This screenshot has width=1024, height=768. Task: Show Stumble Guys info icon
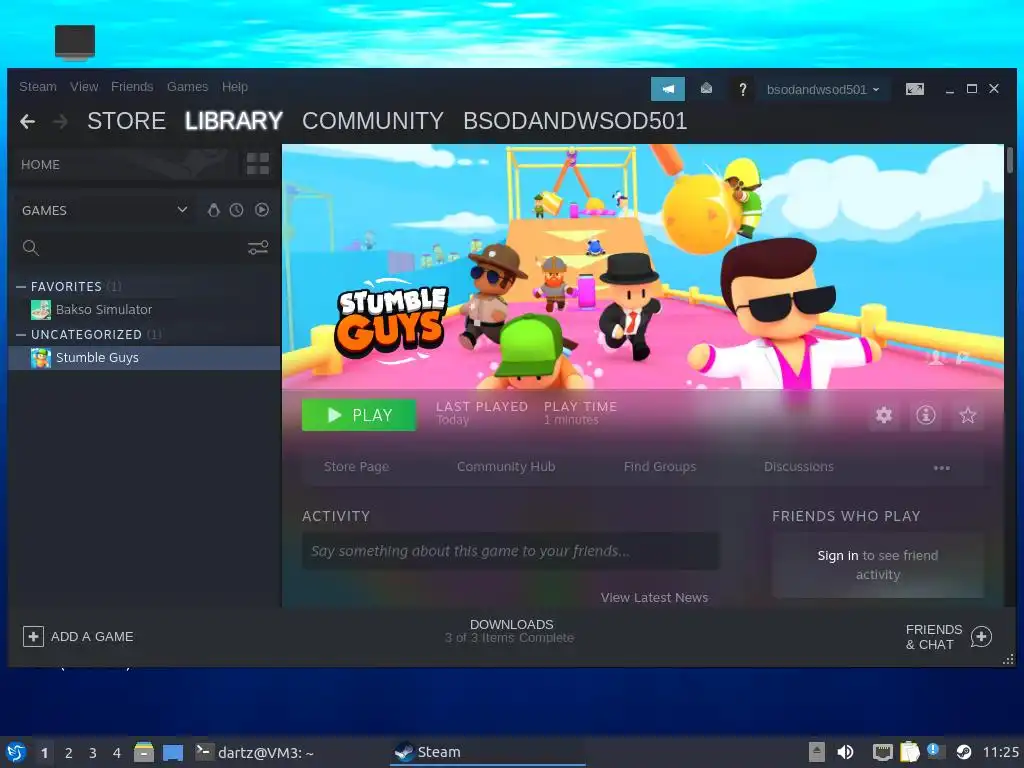[925, 415]
